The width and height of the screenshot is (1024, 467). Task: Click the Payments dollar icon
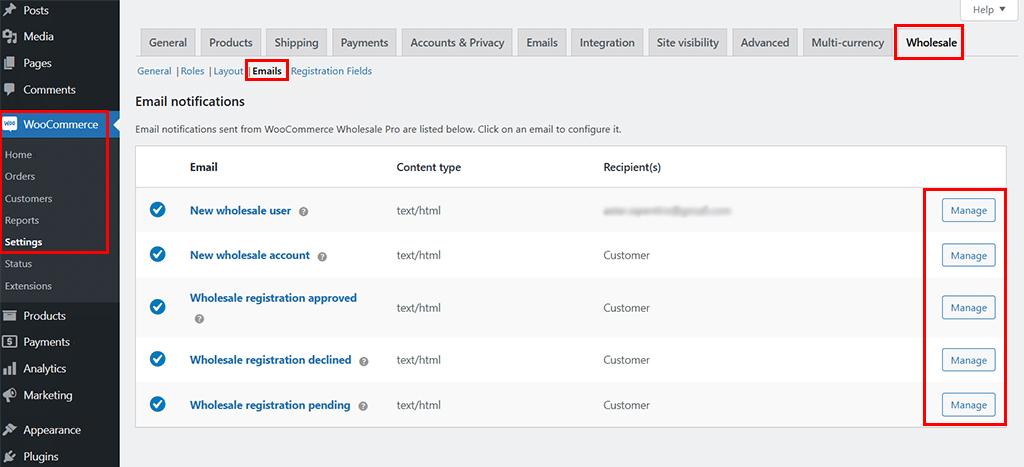click(x=9, y=342)
